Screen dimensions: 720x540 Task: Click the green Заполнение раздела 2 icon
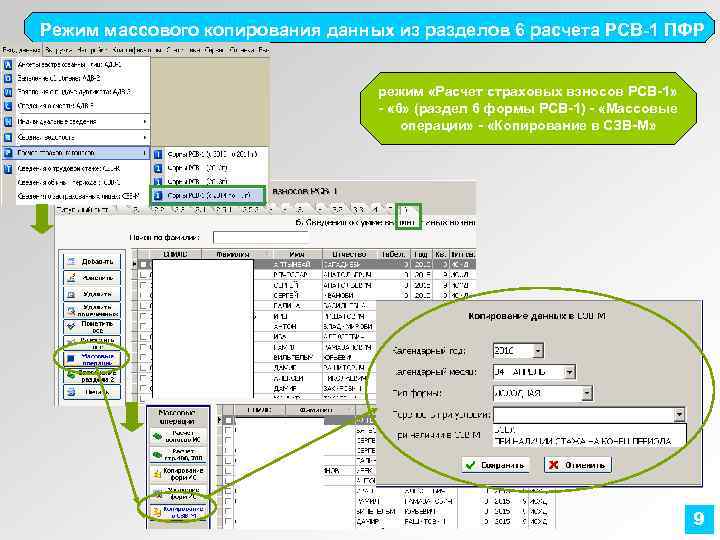point(71,376)
